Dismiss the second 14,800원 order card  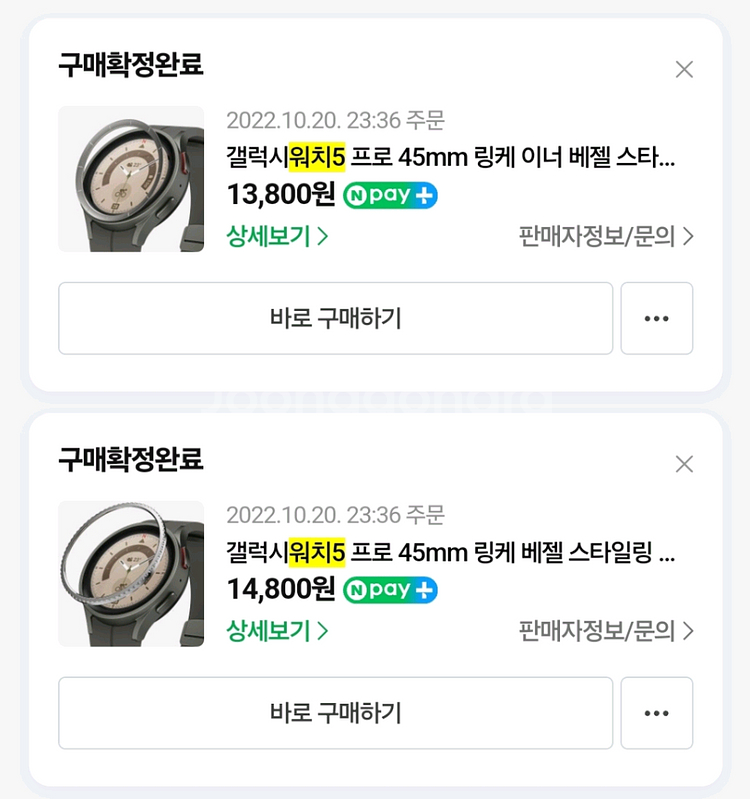(684, 464)
